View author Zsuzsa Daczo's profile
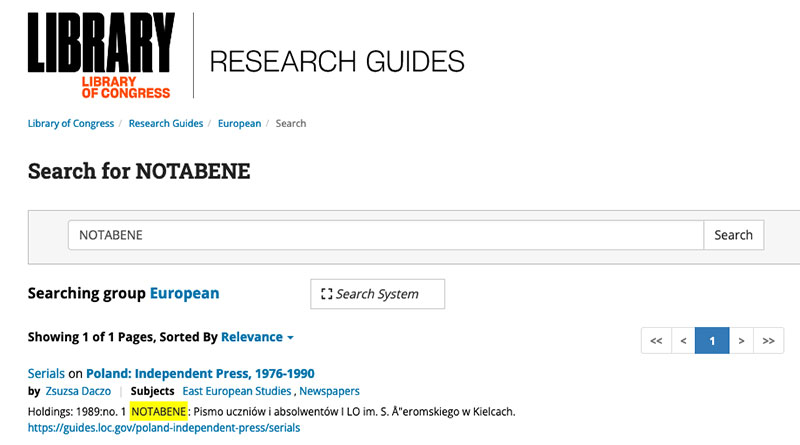This screenshot has width=800, height=445. tap(78, 391)
